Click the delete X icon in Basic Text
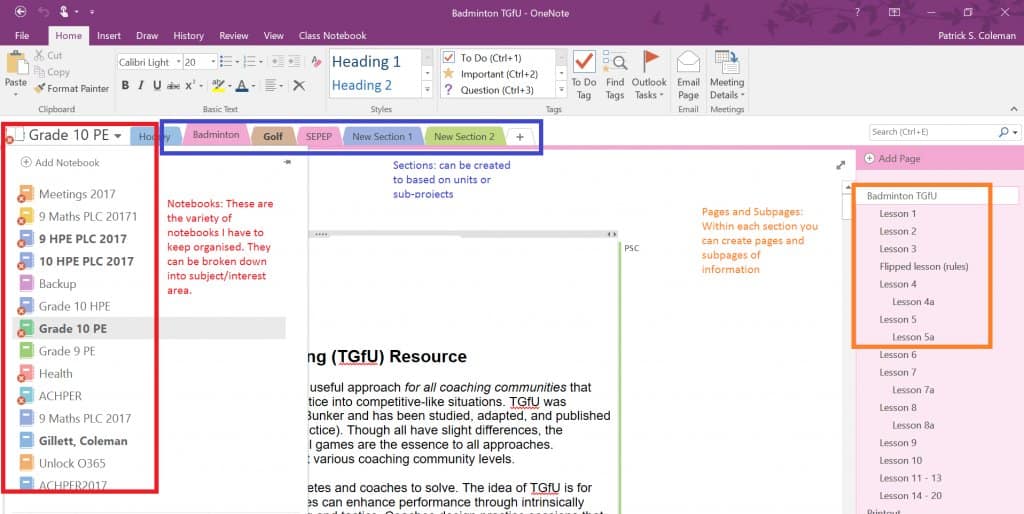Screen dimensions: 1024x514 [x=299, y=86]
